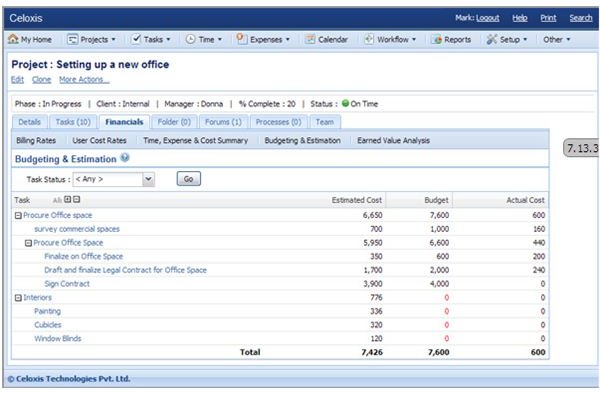Open the Other menu

point(557,39)
